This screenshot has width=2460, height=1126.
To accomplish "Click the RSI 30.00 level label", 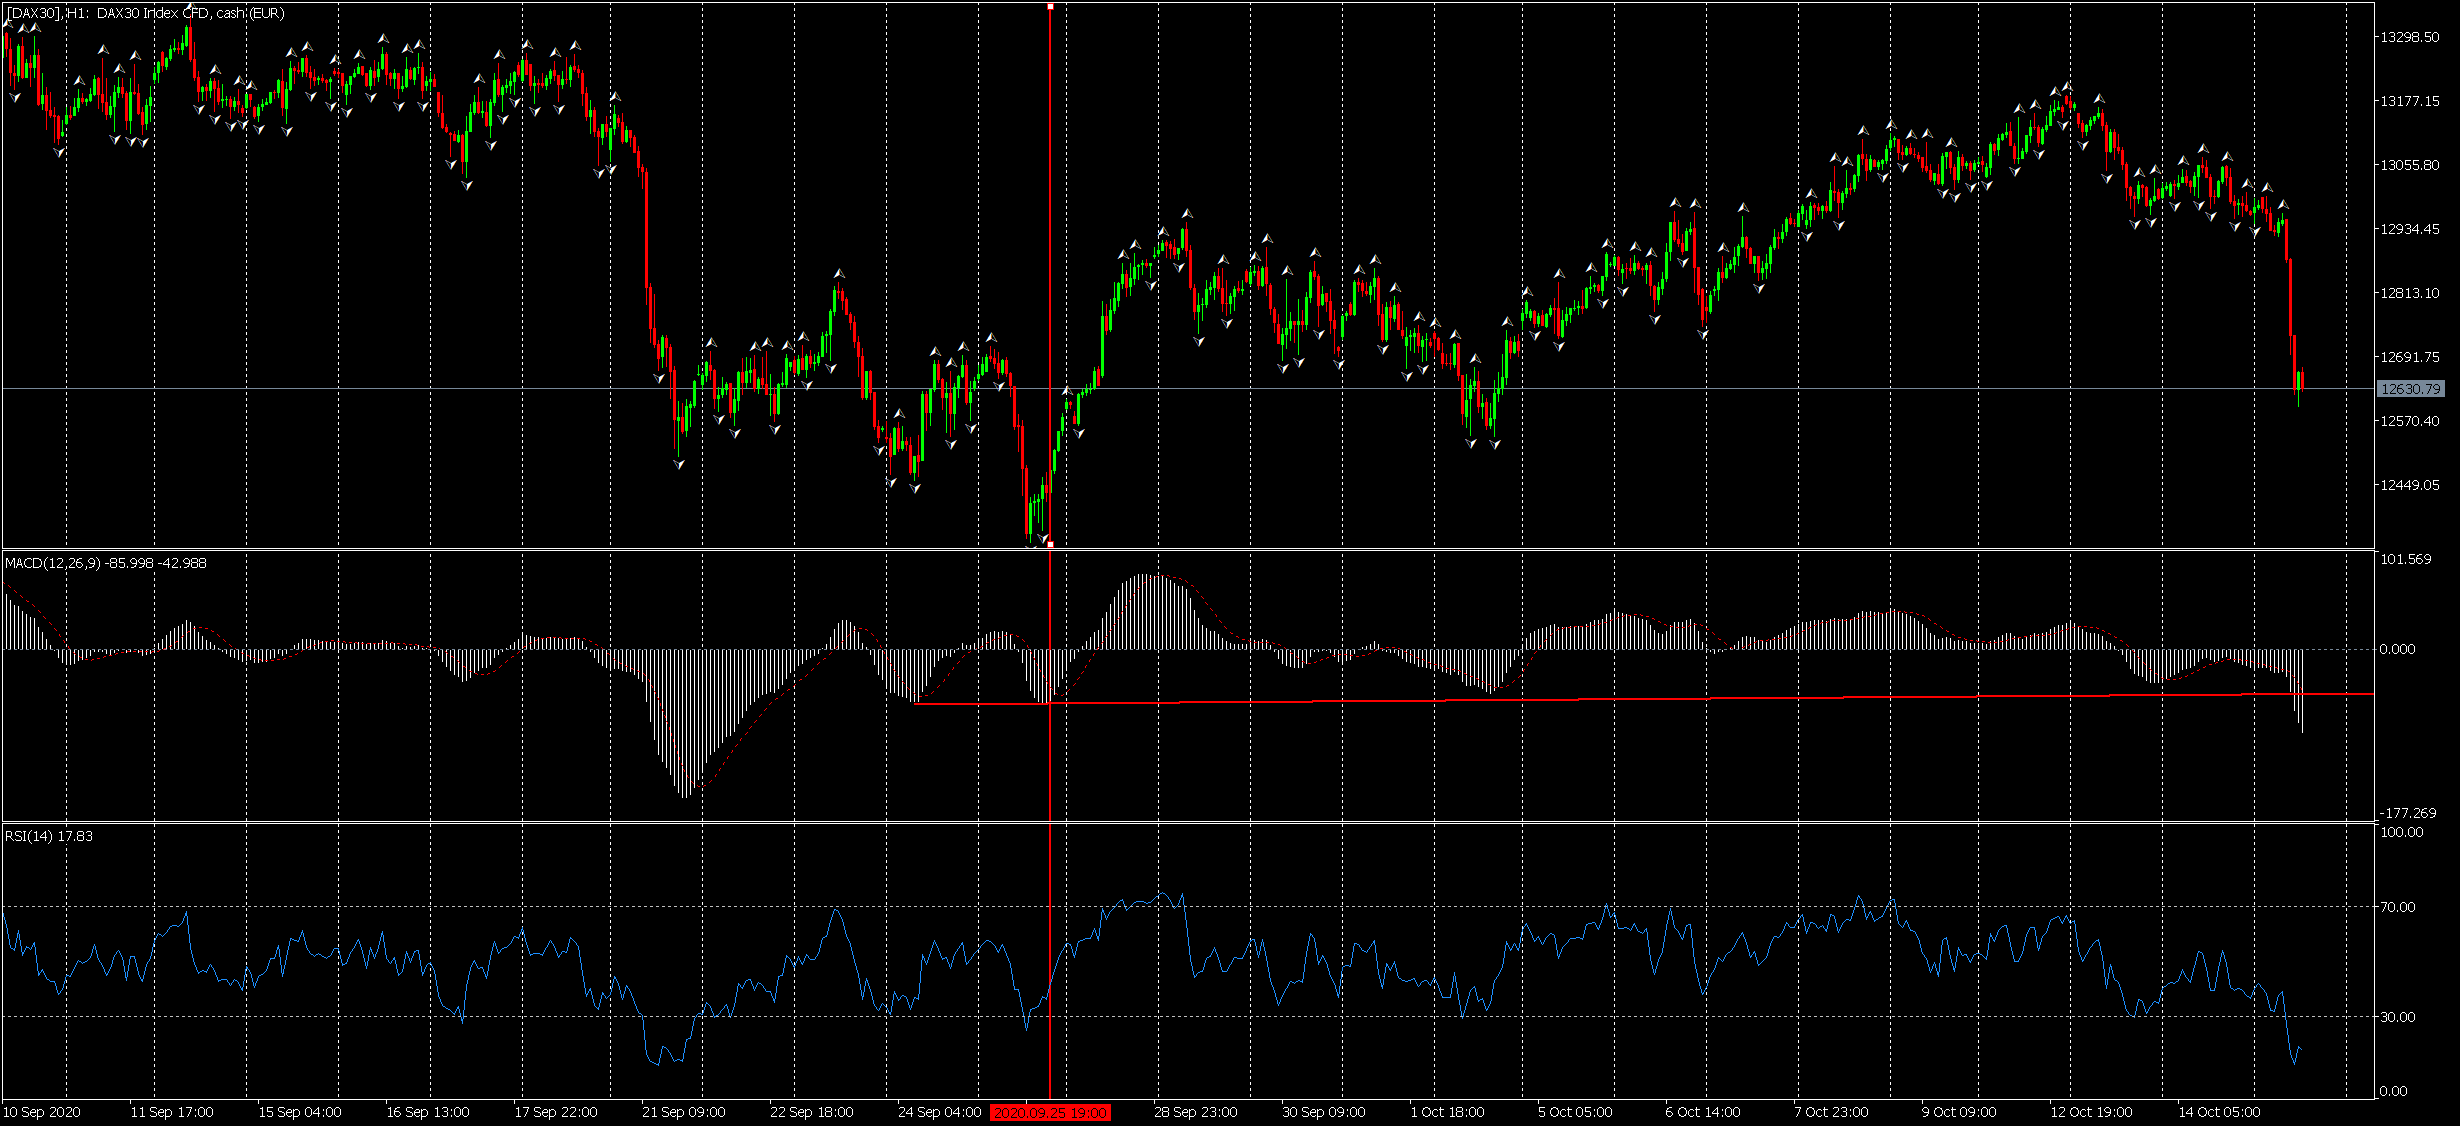I will [2397, 1017].
